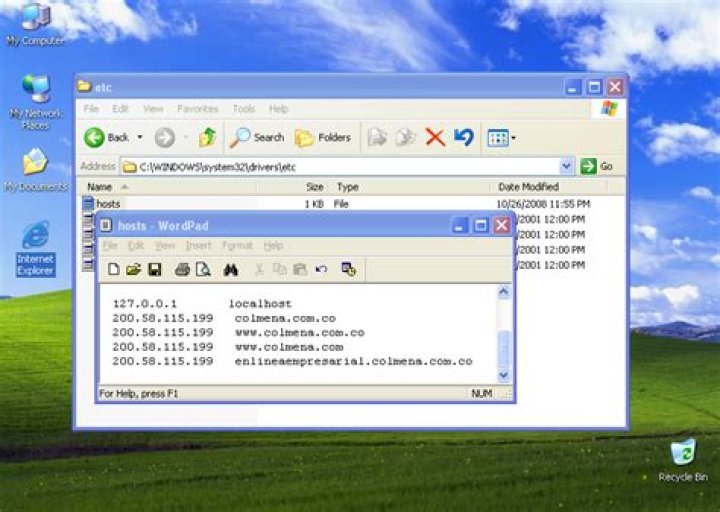Click the New document icon in WordPad
Image resolution: width=720 pixels, height=512 pixels.
coord(114,269)
